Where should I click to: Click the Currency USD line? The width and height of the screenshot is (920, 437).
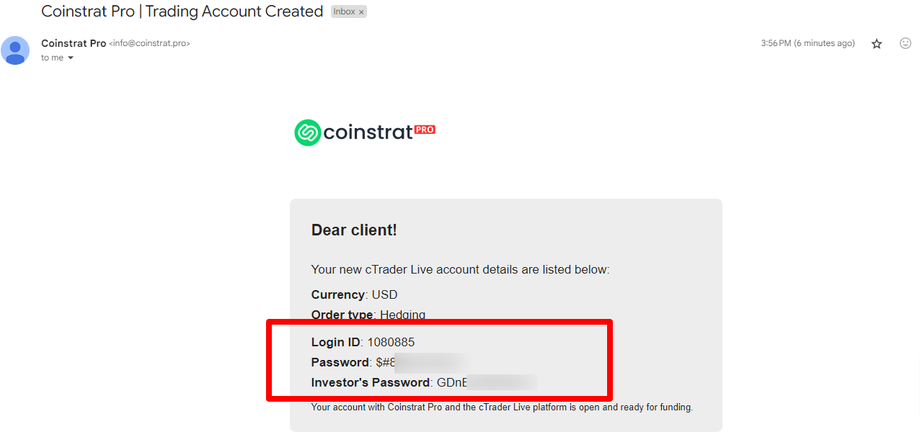355,295
